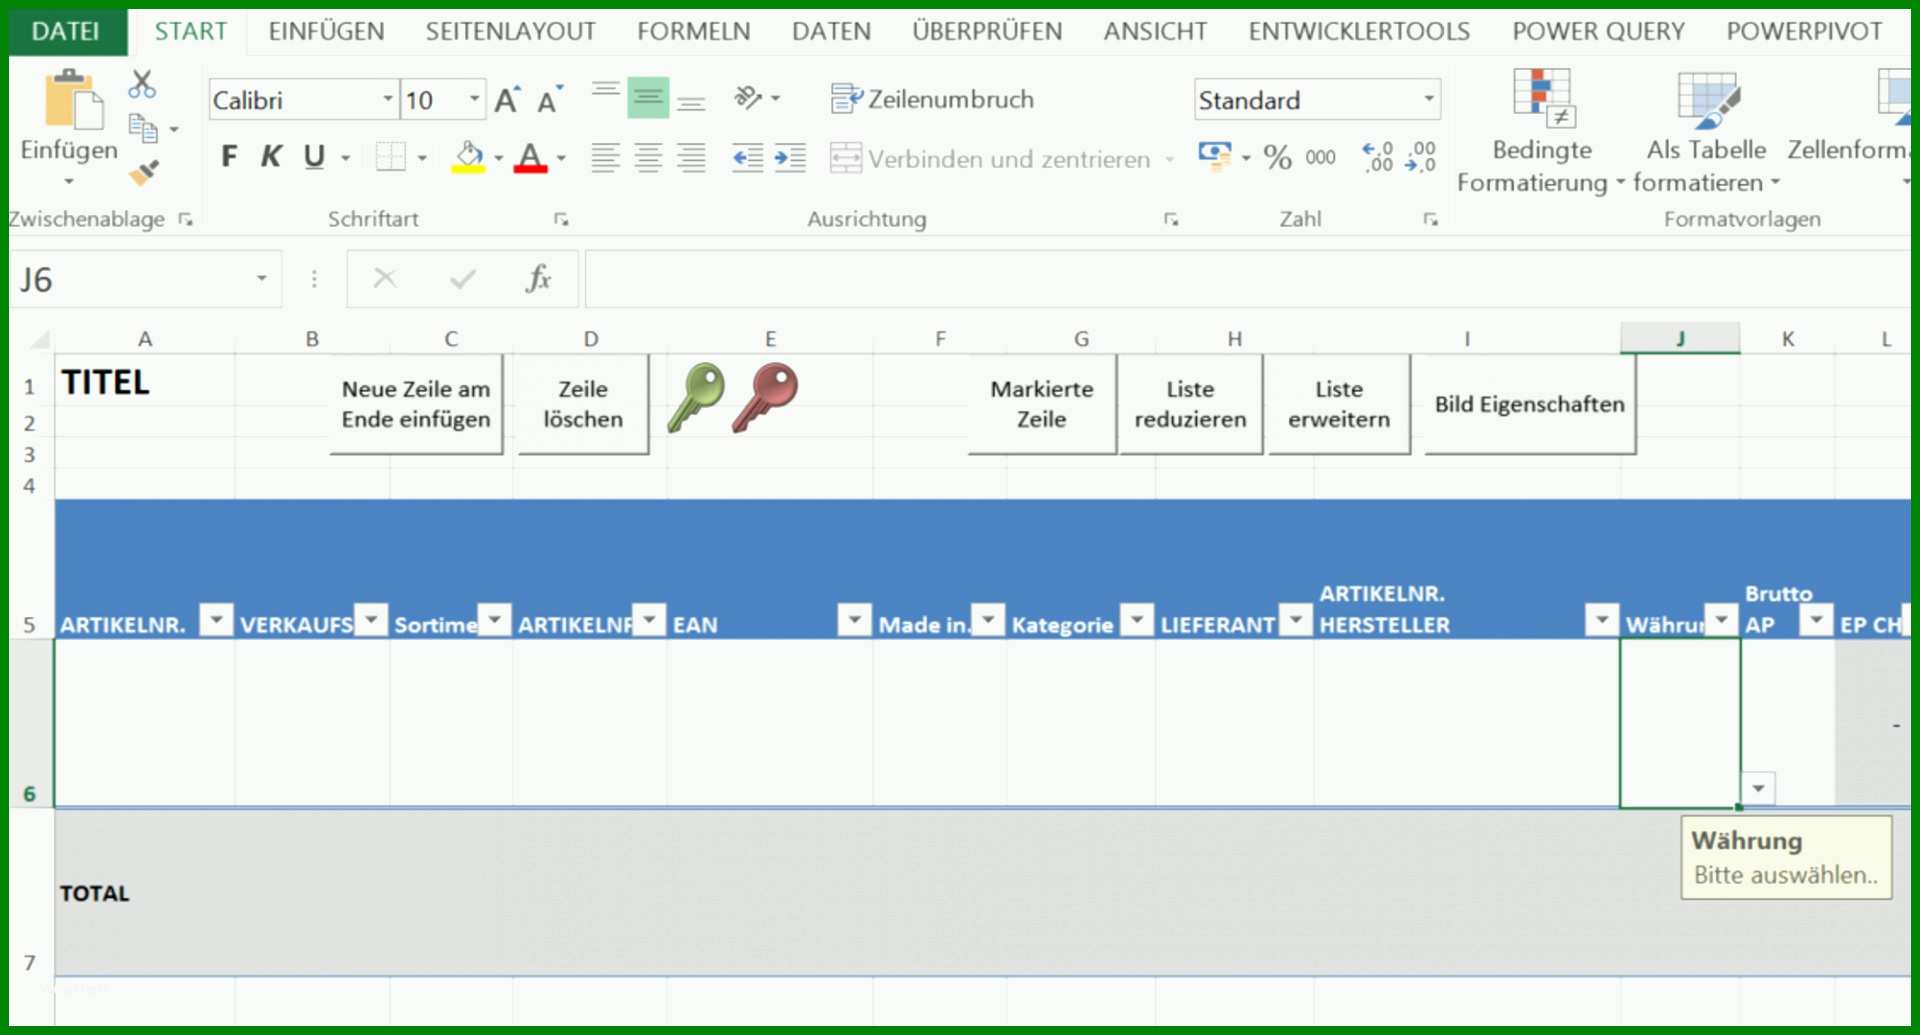
Task: Toggle middle vertical alignment icon
Action: [x=648, y=98]
